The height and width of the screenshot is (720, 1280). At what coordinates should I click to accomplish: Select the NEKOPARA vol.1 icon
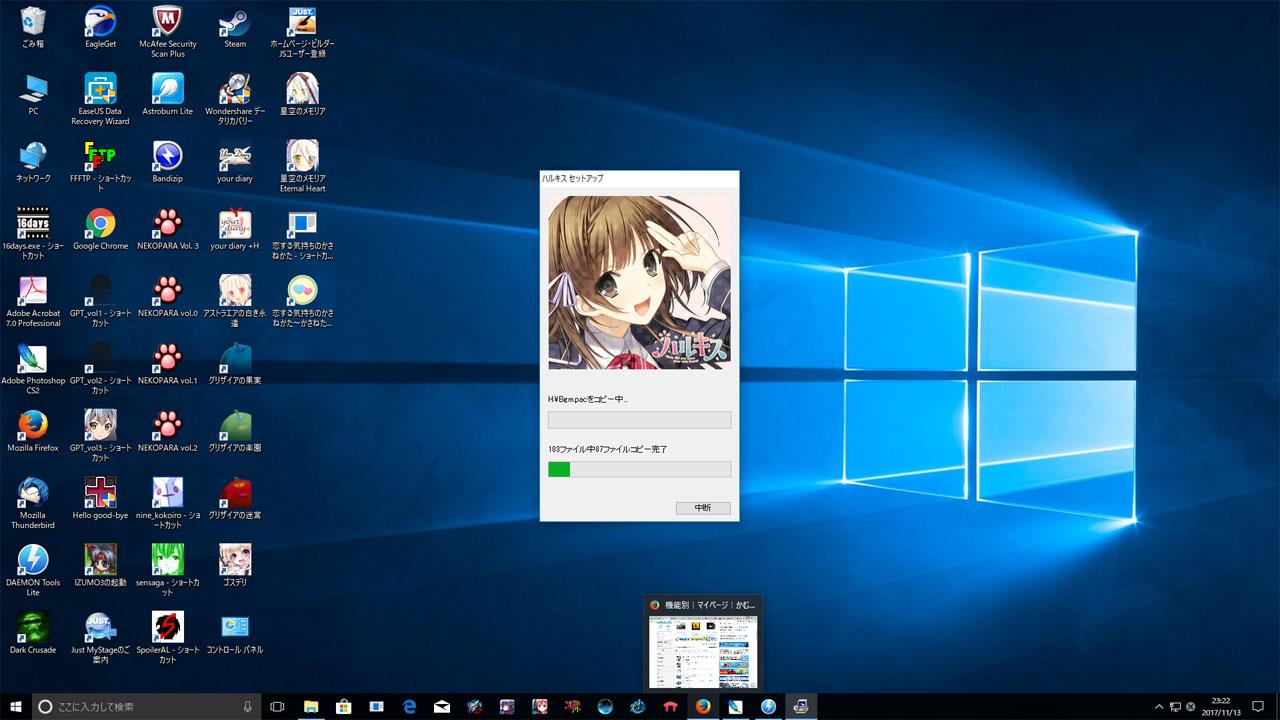click(x=167, y=363)
